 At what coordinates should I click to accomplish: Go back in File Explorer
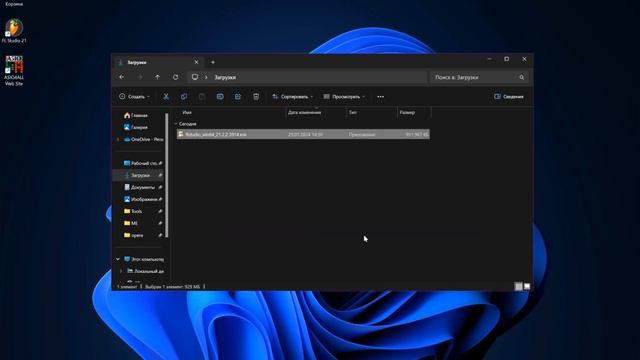pyautogui.click(x=122, y=77)
